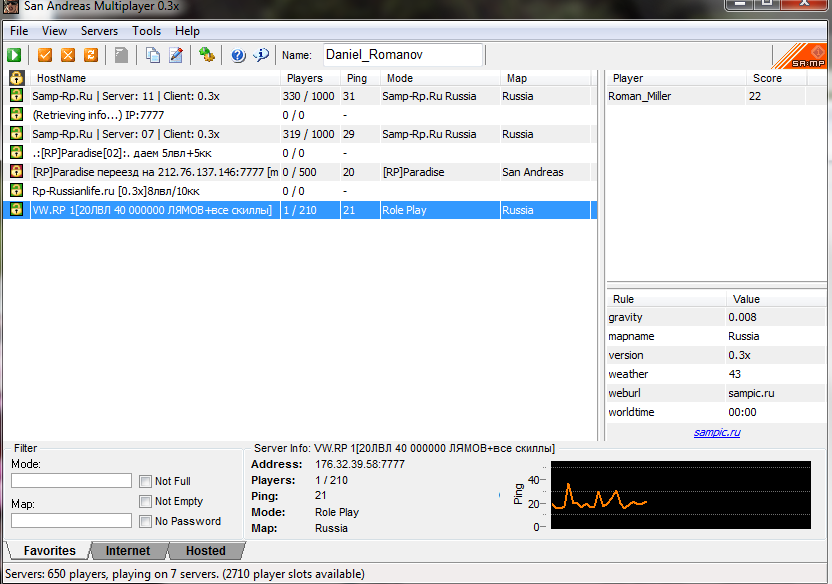Click the Rule column header

coord(666,299)
